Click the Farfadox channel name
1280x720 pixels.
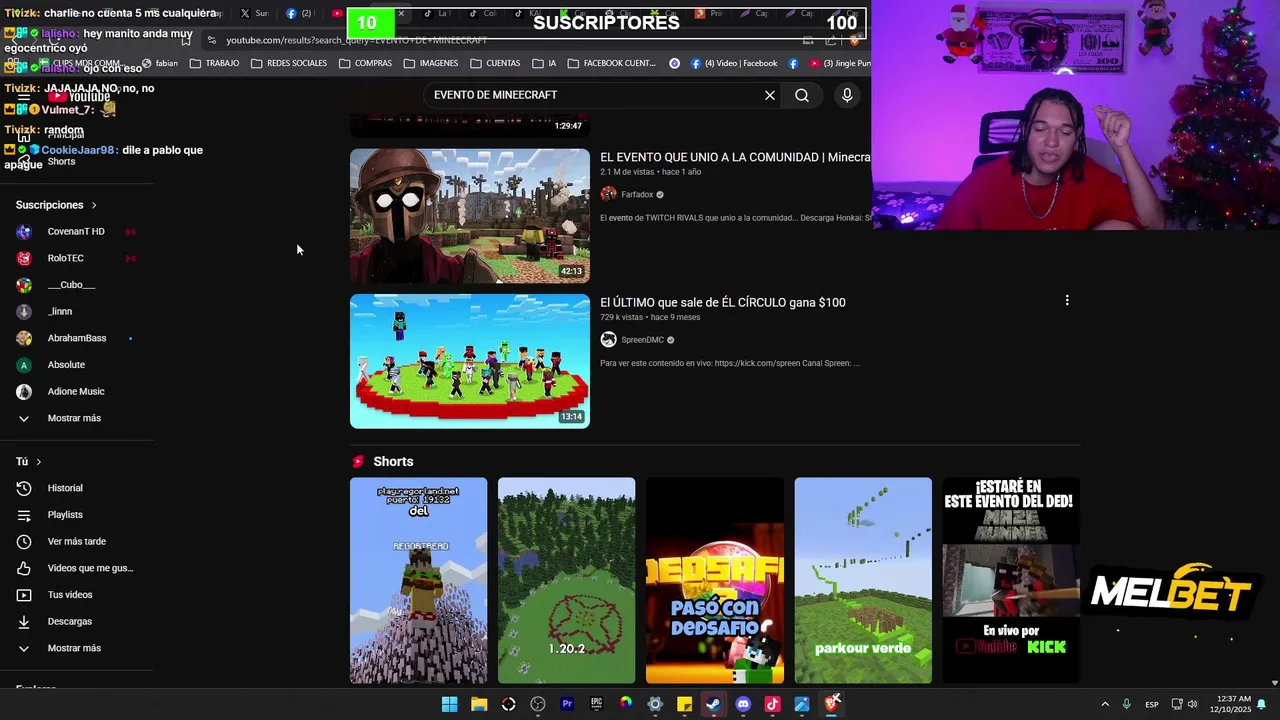(637, 195)
